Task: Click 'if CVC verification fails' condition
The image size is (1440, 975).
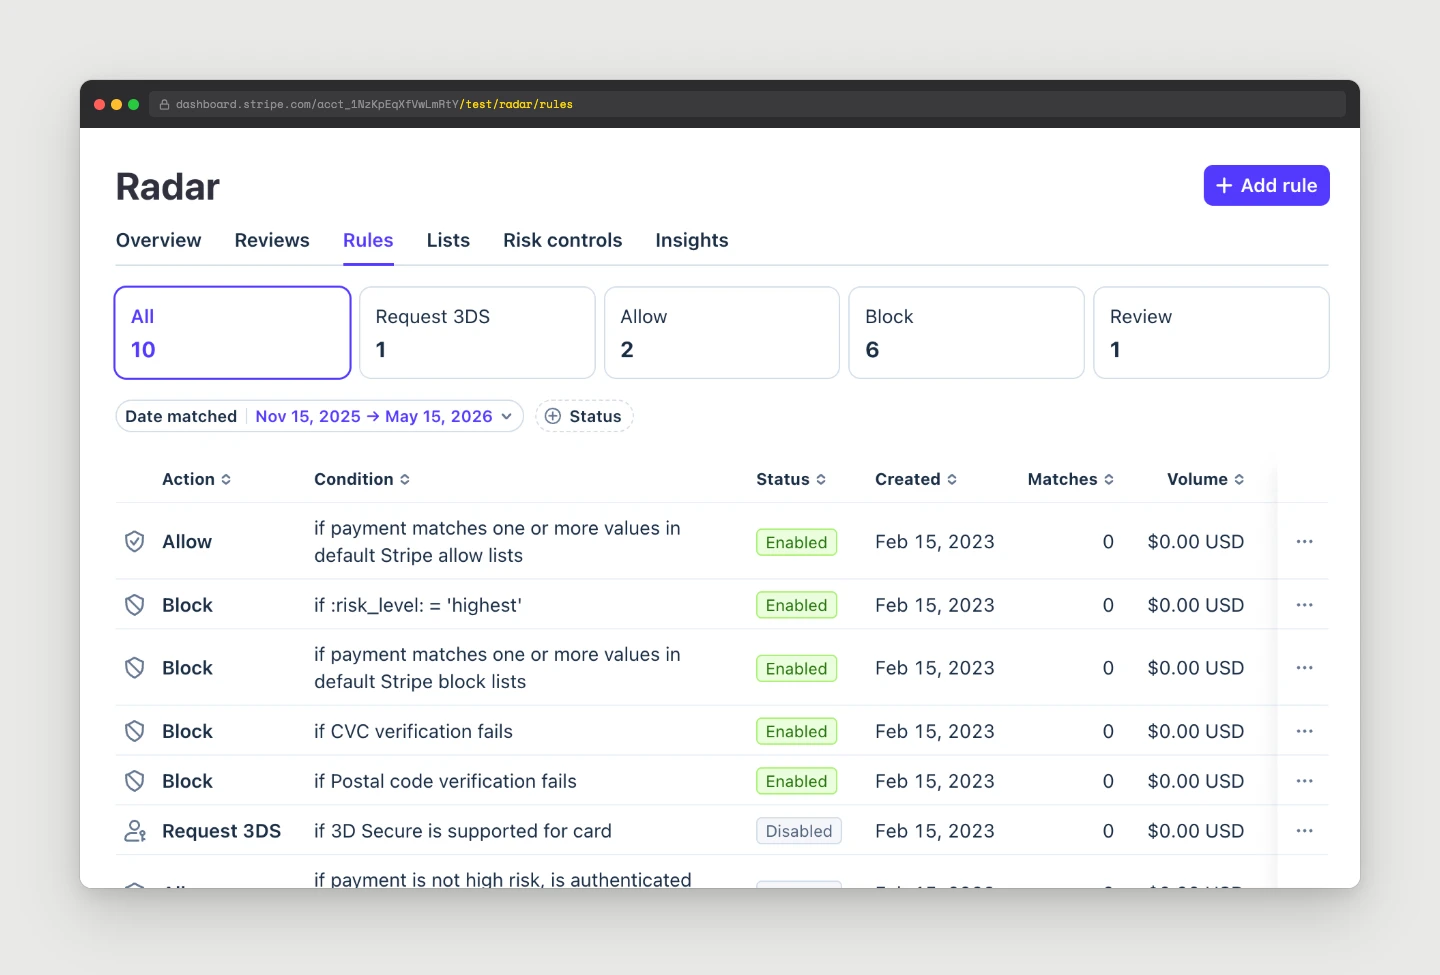Action: (413, 731)
